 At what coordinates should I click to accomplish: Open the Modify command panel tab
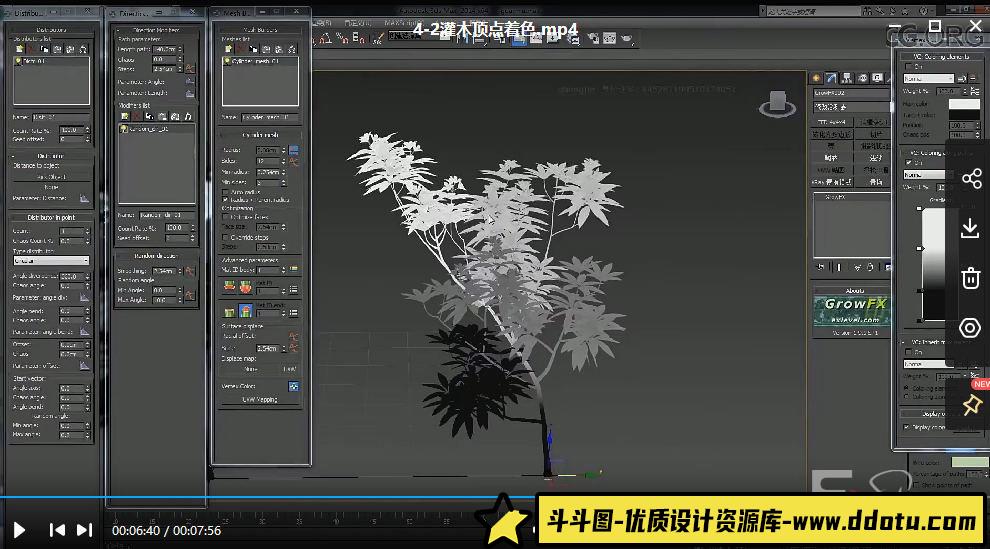coord(832,78)
